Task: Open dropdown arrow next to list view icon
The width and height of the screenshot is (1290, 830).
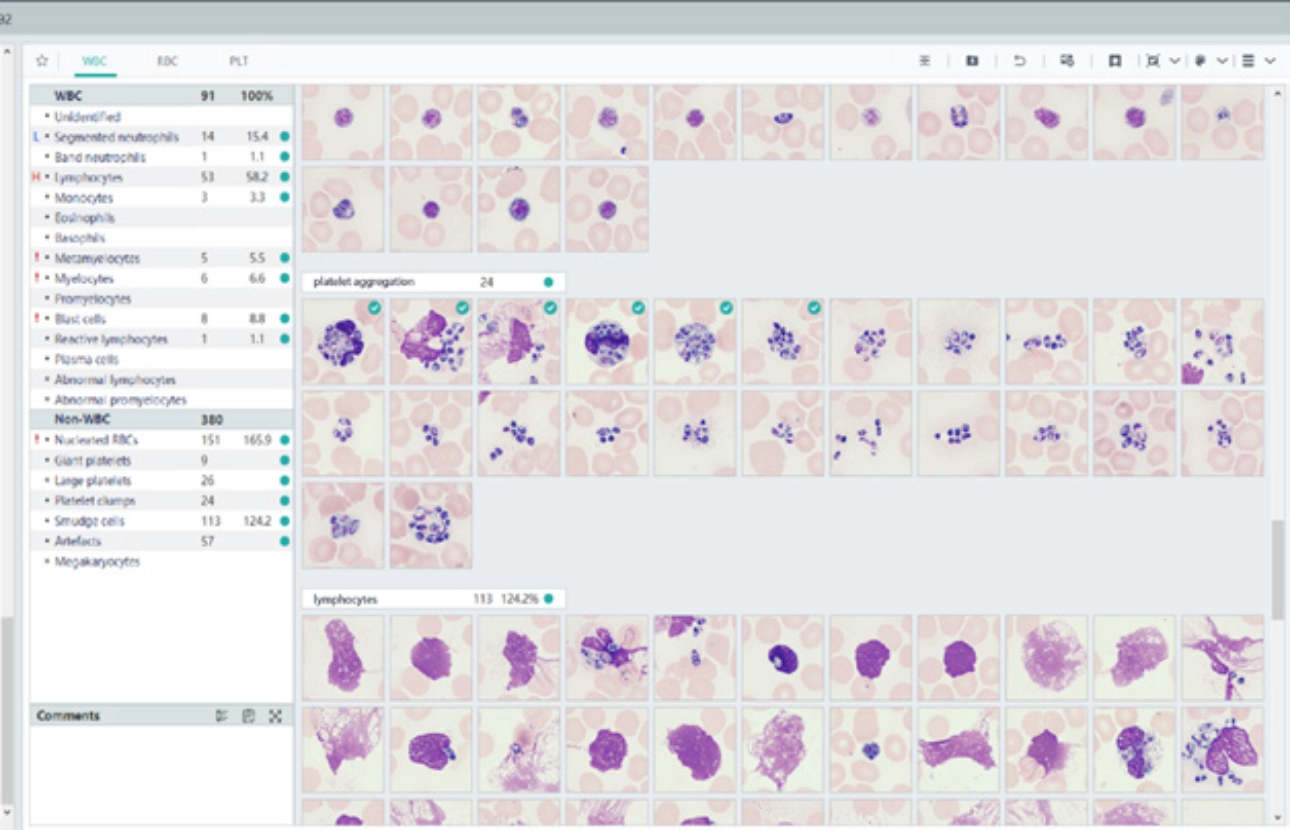Action: click(x=1270, y=61)
